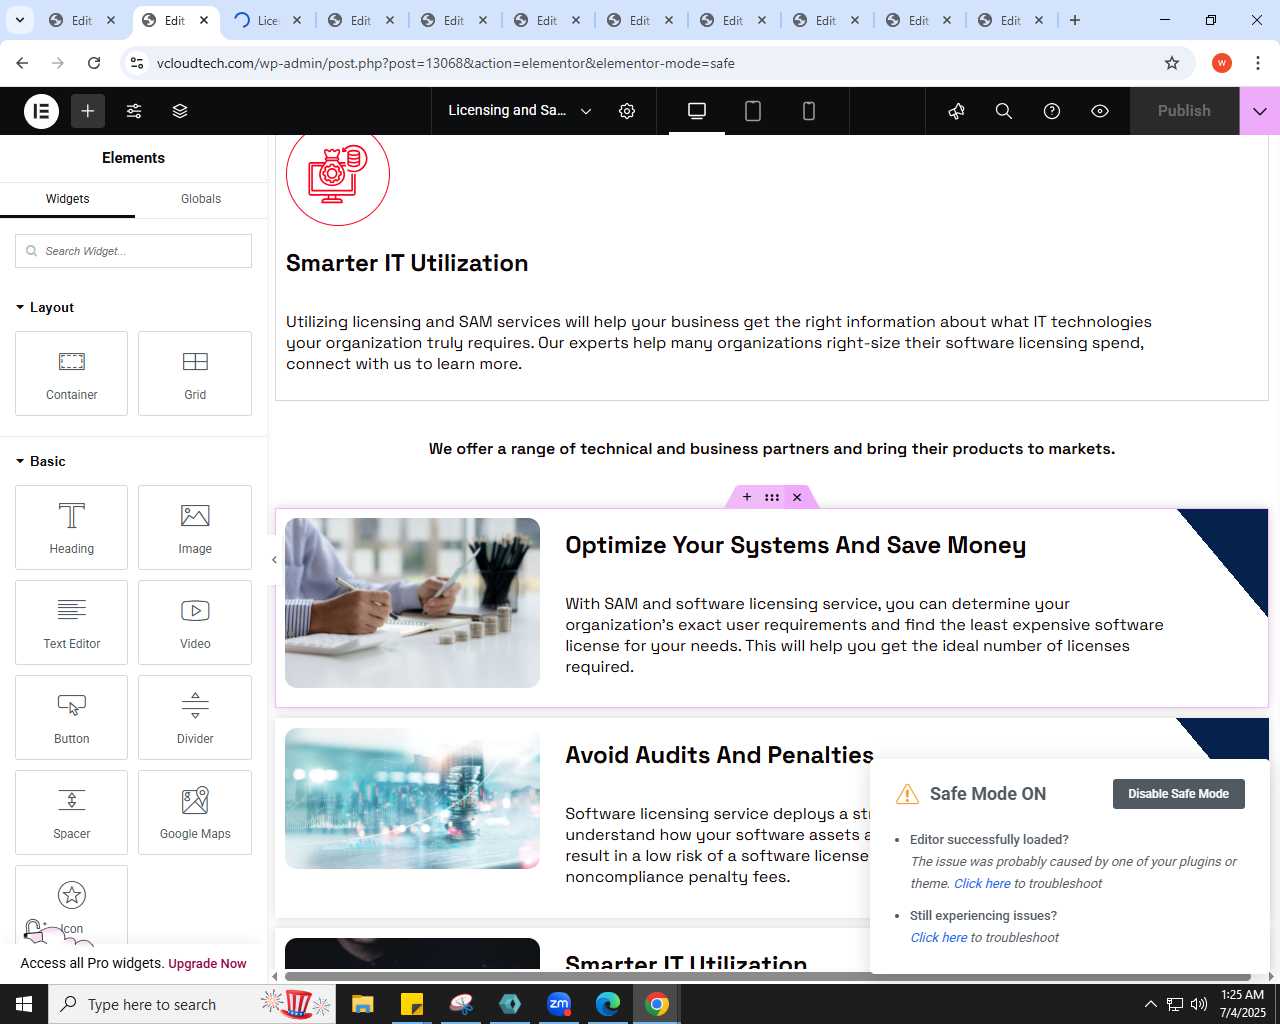This screenshot has height=1024, width=1280.
Task: Select the Button widget
Action: click(x=72, y=717)
